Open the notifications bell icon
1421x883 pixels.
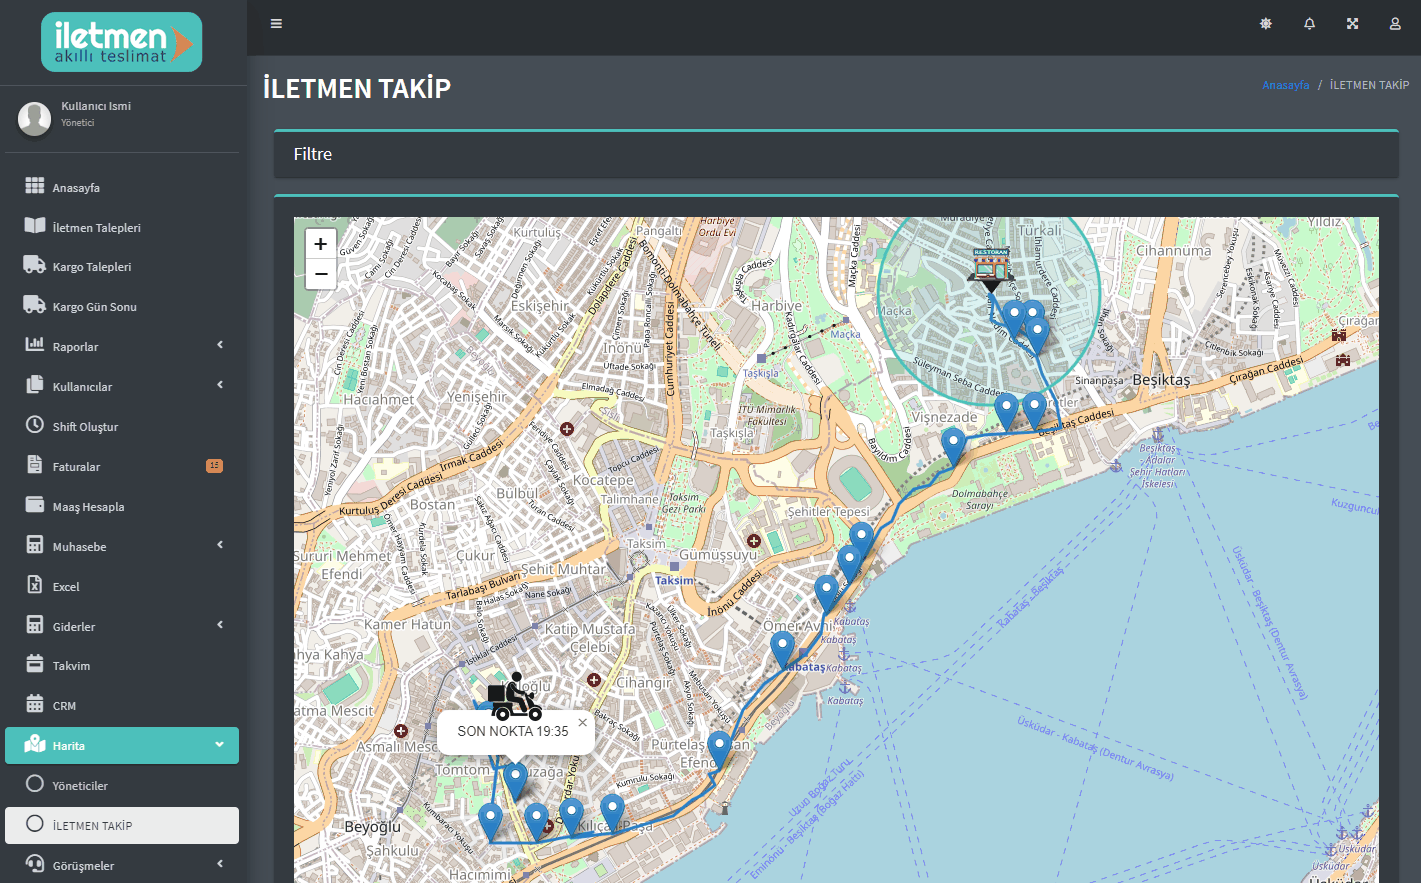pyautogui.click(x=1309, y=24)
